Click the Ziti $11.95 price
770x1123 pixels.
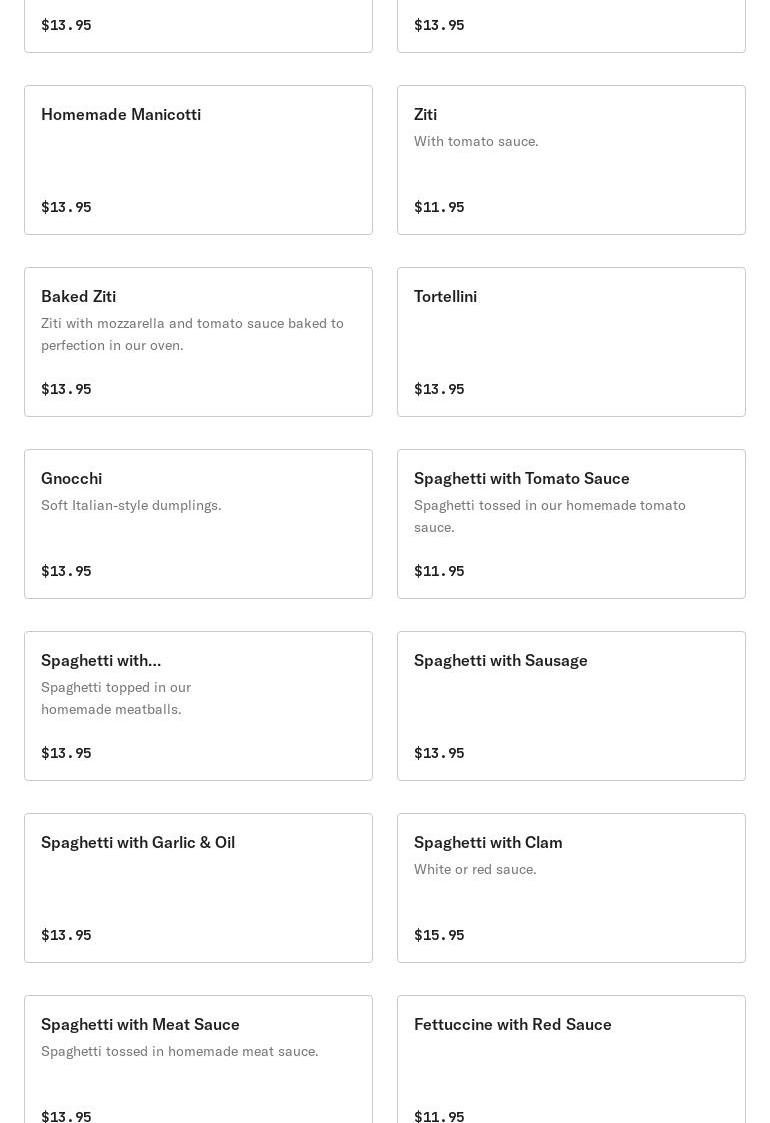tap(439, 207)
